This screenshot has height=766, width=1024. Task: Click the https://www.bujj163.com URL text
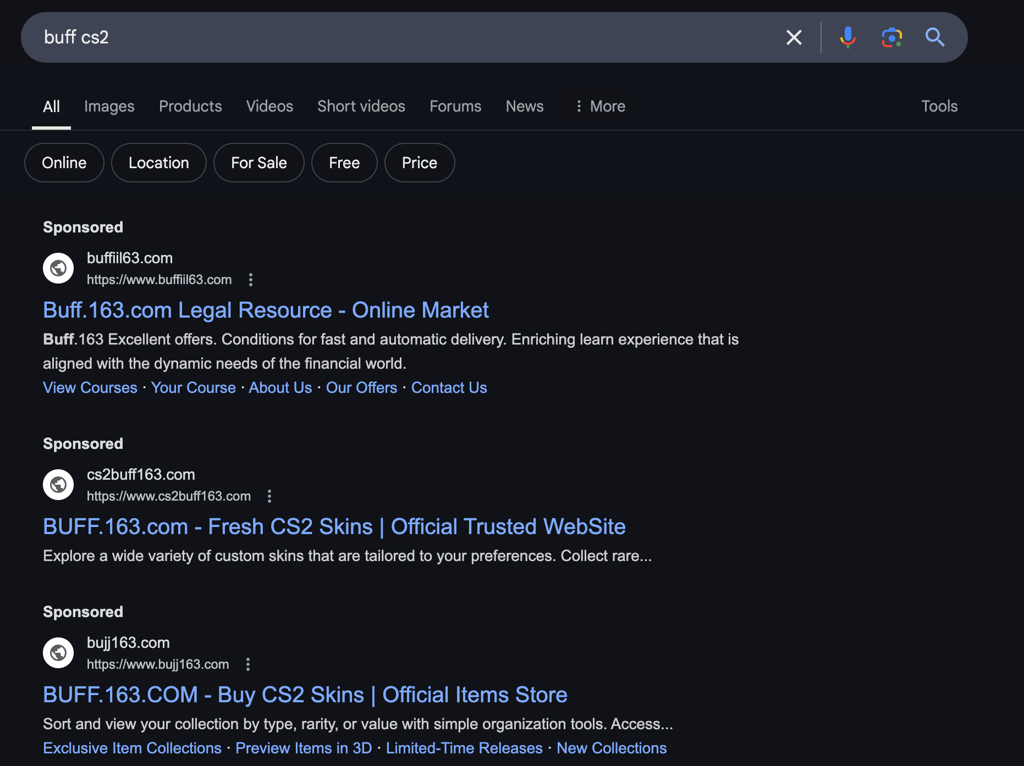pos(157,665)
